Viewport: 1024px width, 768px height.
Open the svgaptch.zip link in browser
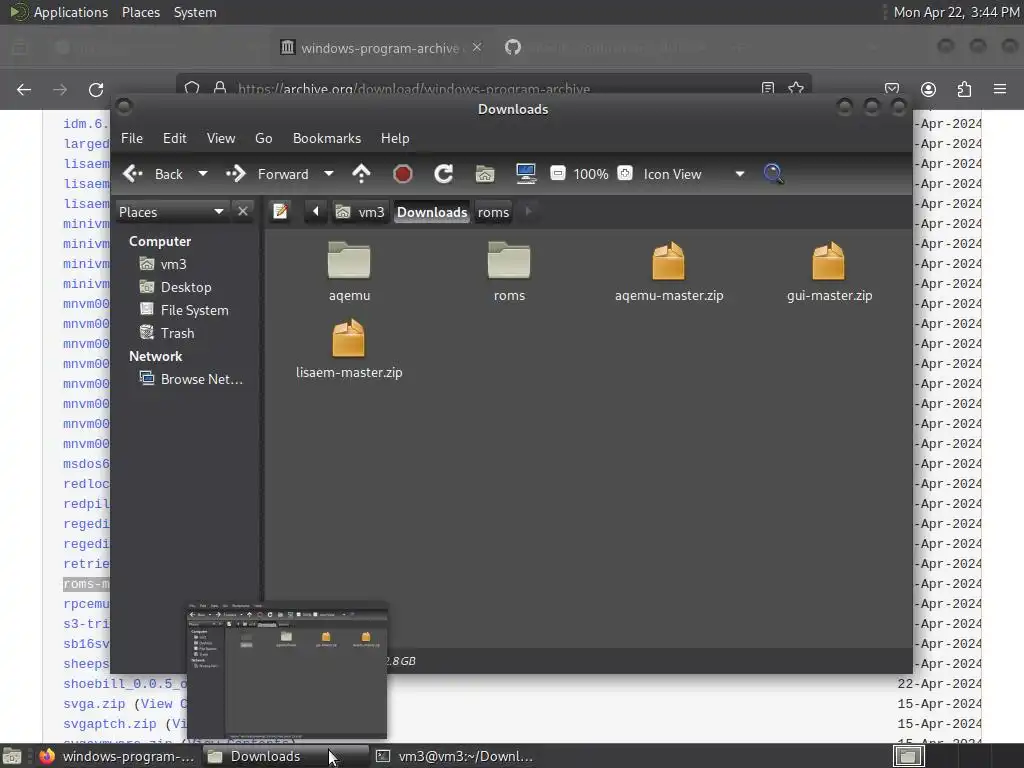coord(110,724)
